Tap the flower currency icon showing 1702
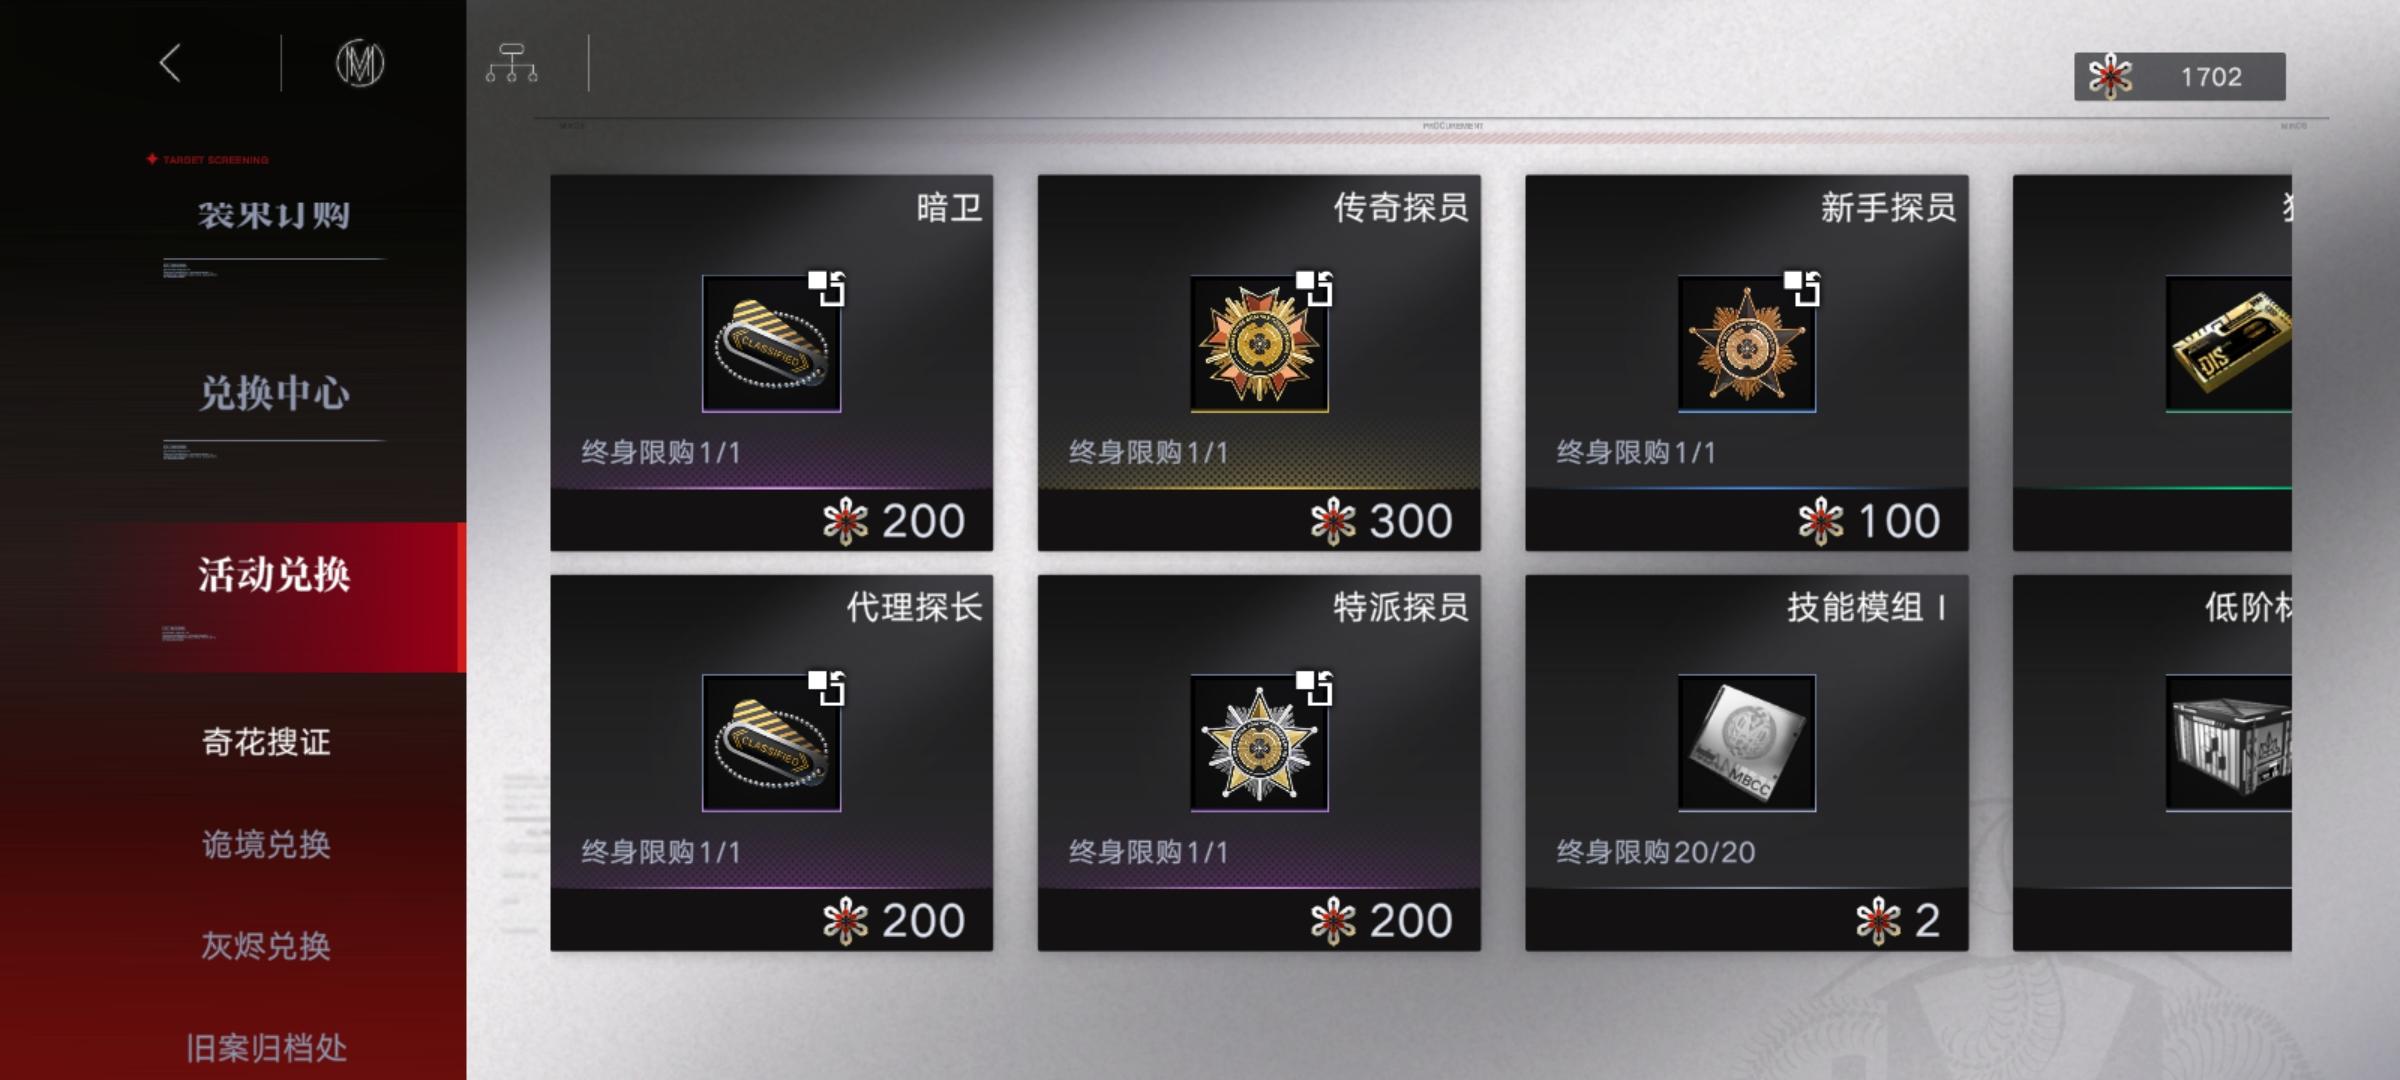This screenshot has width=2400, height=1080. 2110,77
